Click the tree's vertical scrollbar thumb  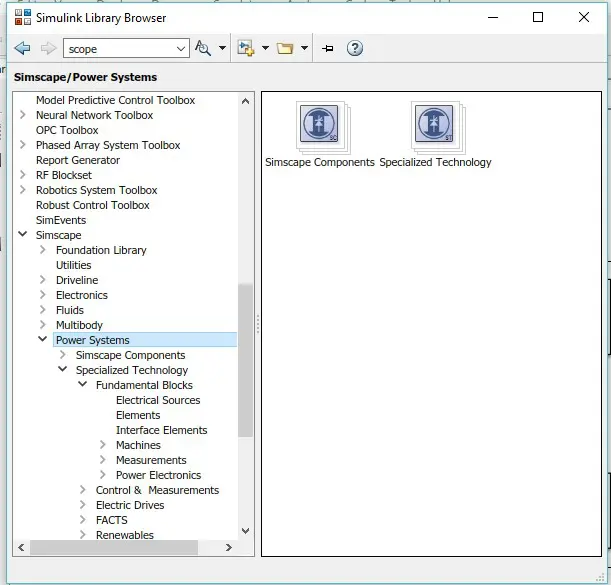[245, 360]
